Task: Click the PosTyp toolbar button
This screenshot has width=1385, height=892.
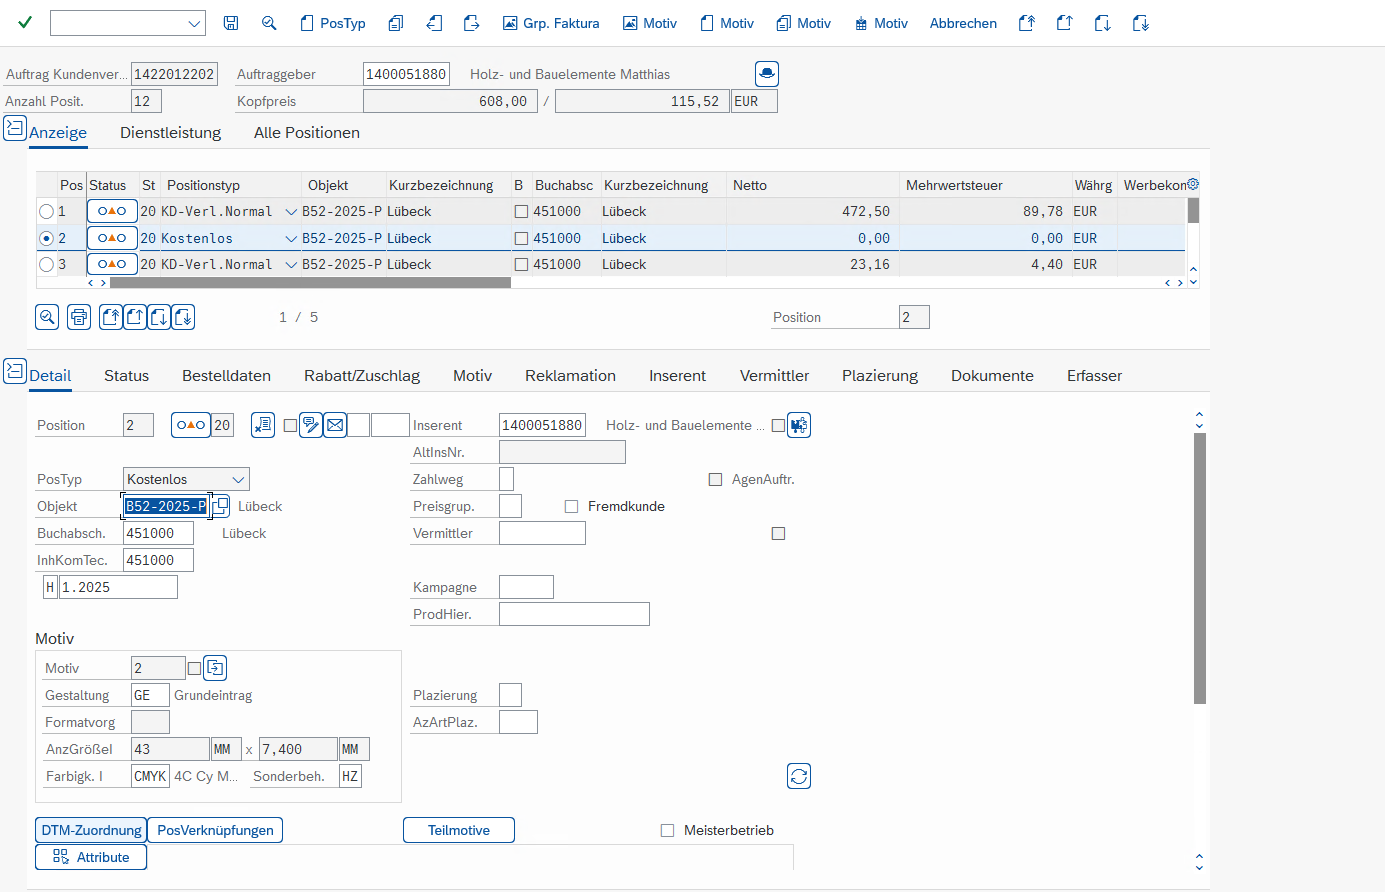Action: click(333, 23)
